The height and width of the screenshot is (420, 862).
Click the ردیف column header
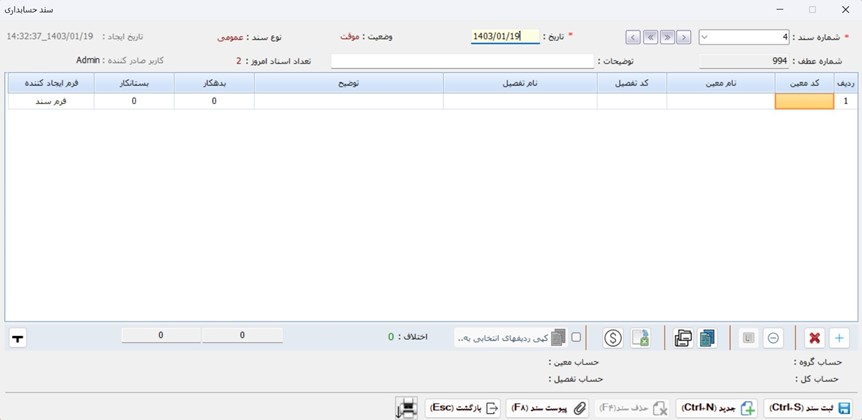(x=845, y=83)
